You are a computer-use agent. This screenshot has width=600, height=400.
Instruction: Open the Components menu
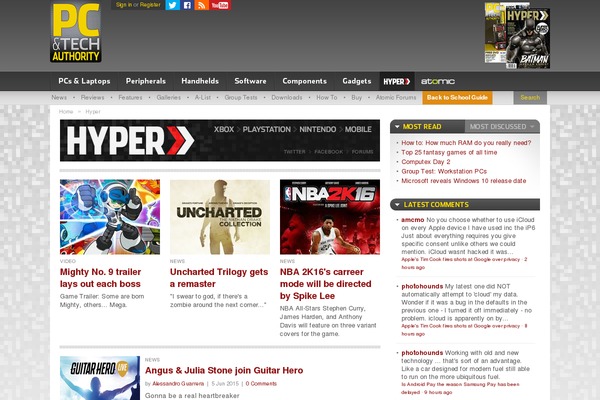(305, 81)
